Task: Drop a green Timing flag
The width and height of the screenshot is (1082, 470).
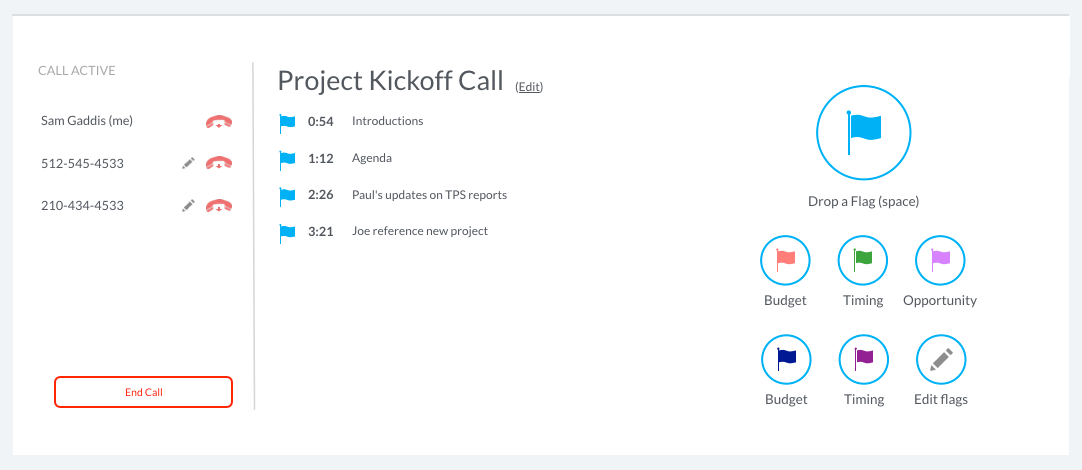Action: pos(863,260)
